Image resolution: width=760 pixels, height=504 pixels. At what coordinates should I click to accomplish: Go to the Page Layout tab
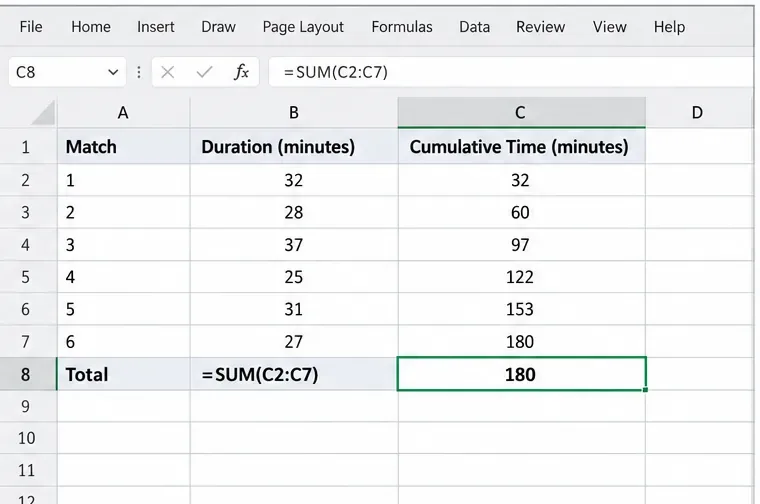coord(303,27)
